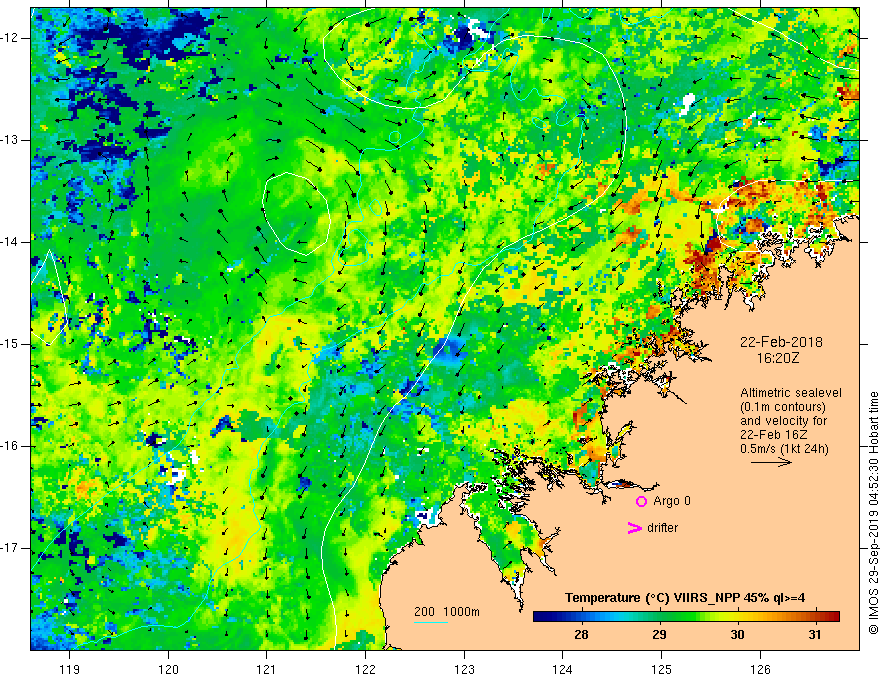The height and width of the screenshot is (680, 880).
Task: Click the Temperature VIIRS_NPP title text
Action: click(x=685, y=598)
